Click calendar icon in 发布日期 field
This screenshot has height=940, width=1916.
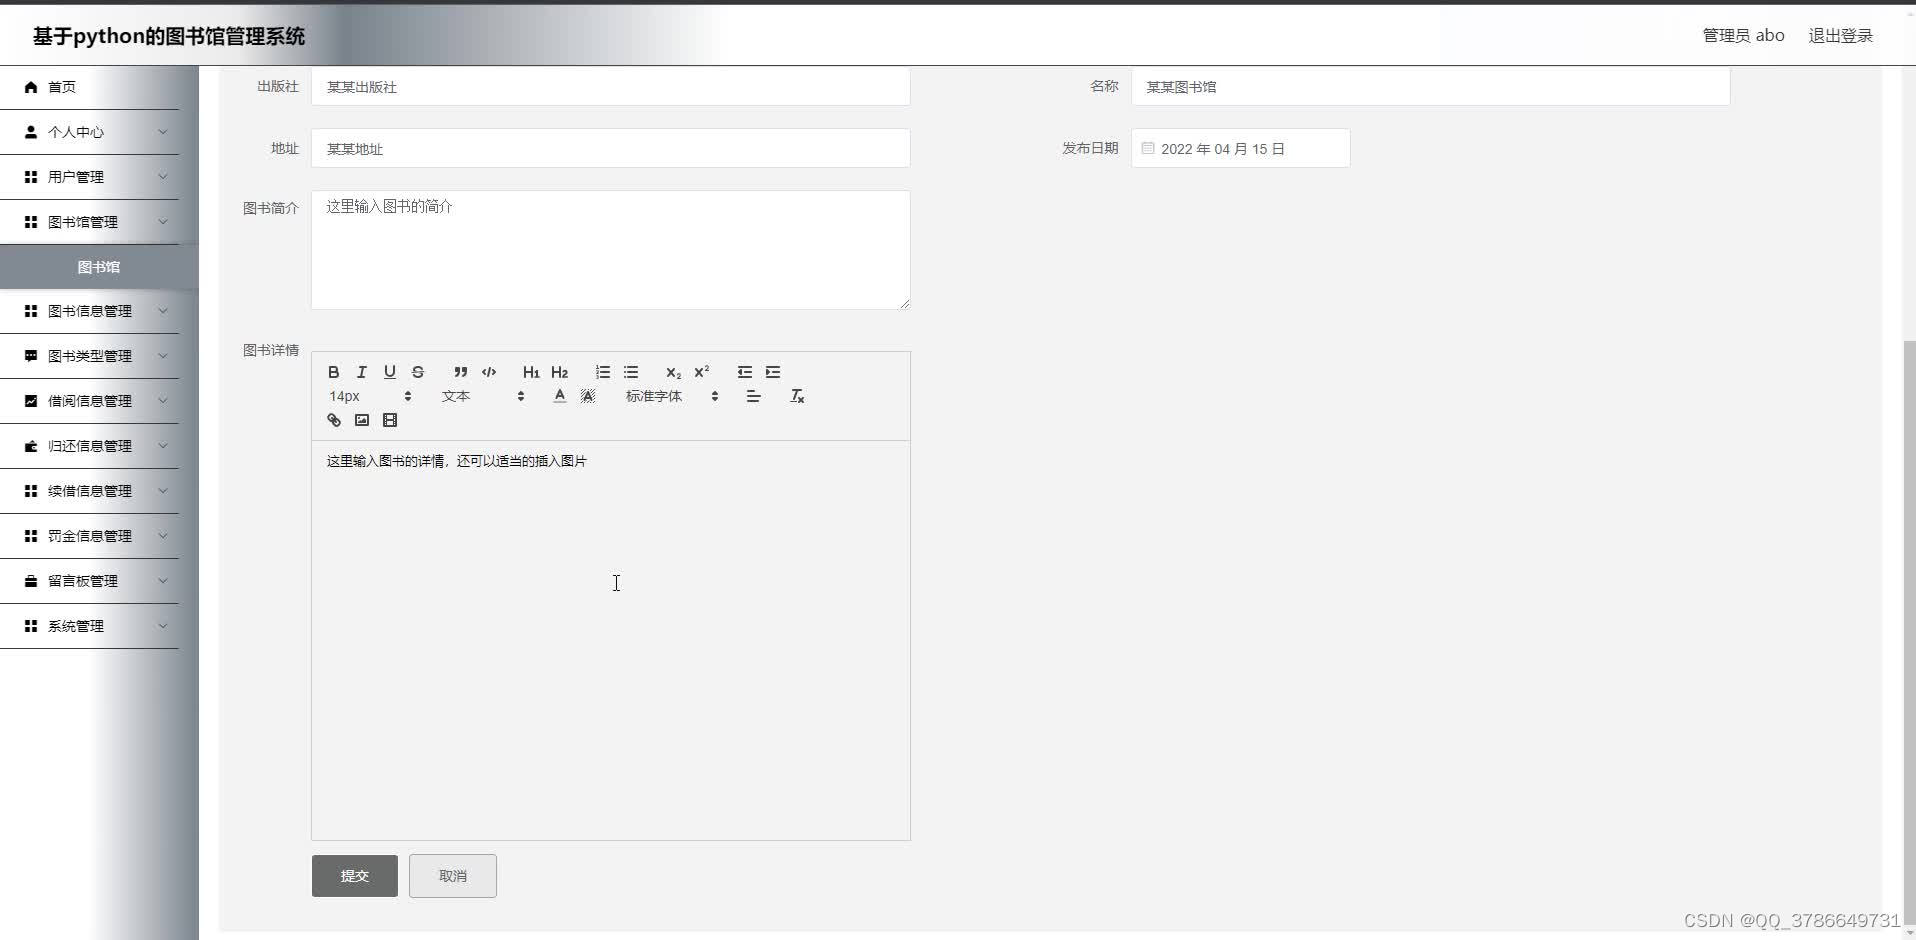click(x=1148, y=148)
